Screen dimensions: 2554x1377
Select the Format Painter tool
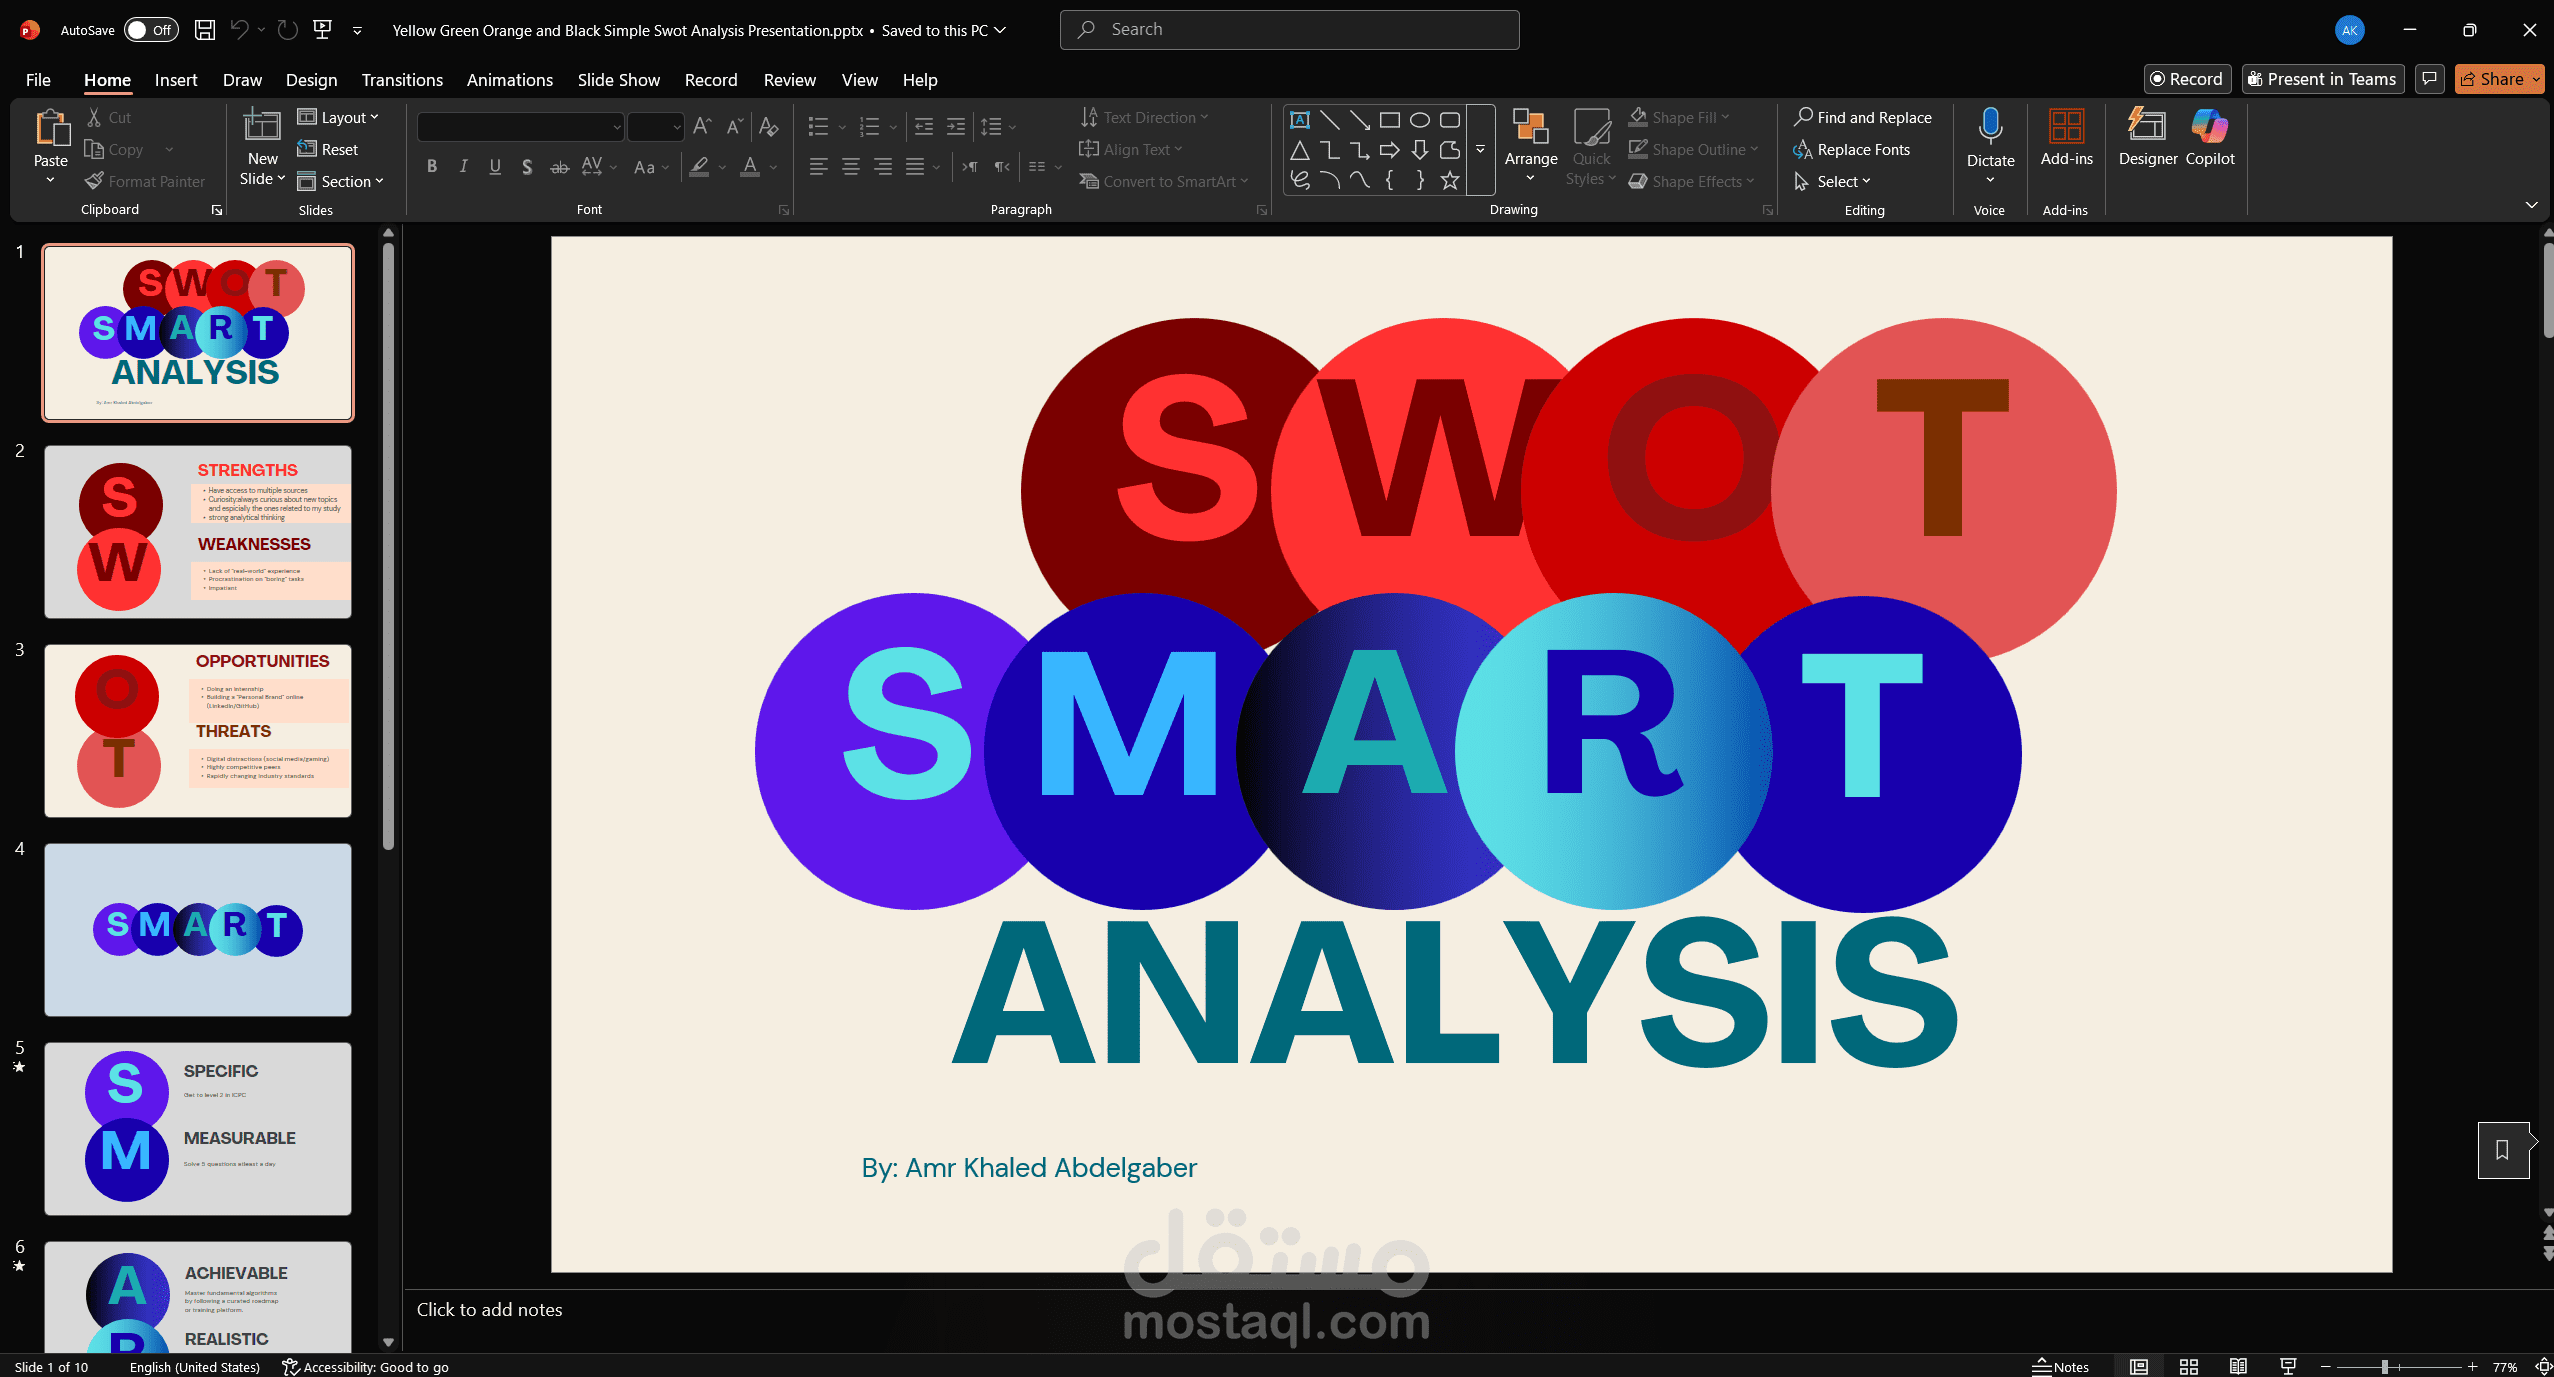point(146,181)
